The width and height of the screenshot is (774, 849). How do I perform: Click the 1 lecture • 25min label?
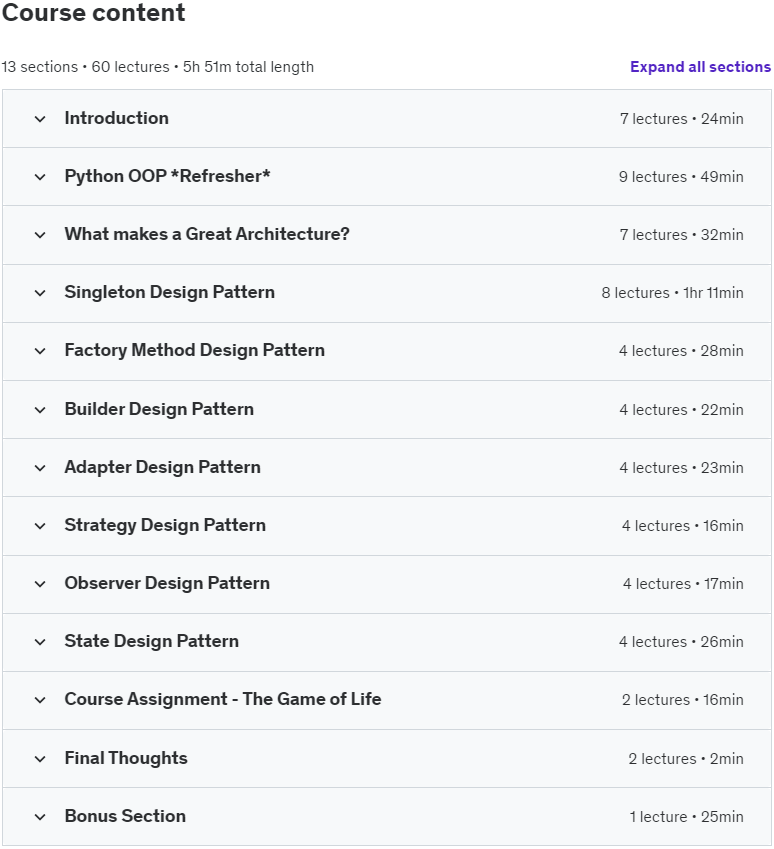686,817
